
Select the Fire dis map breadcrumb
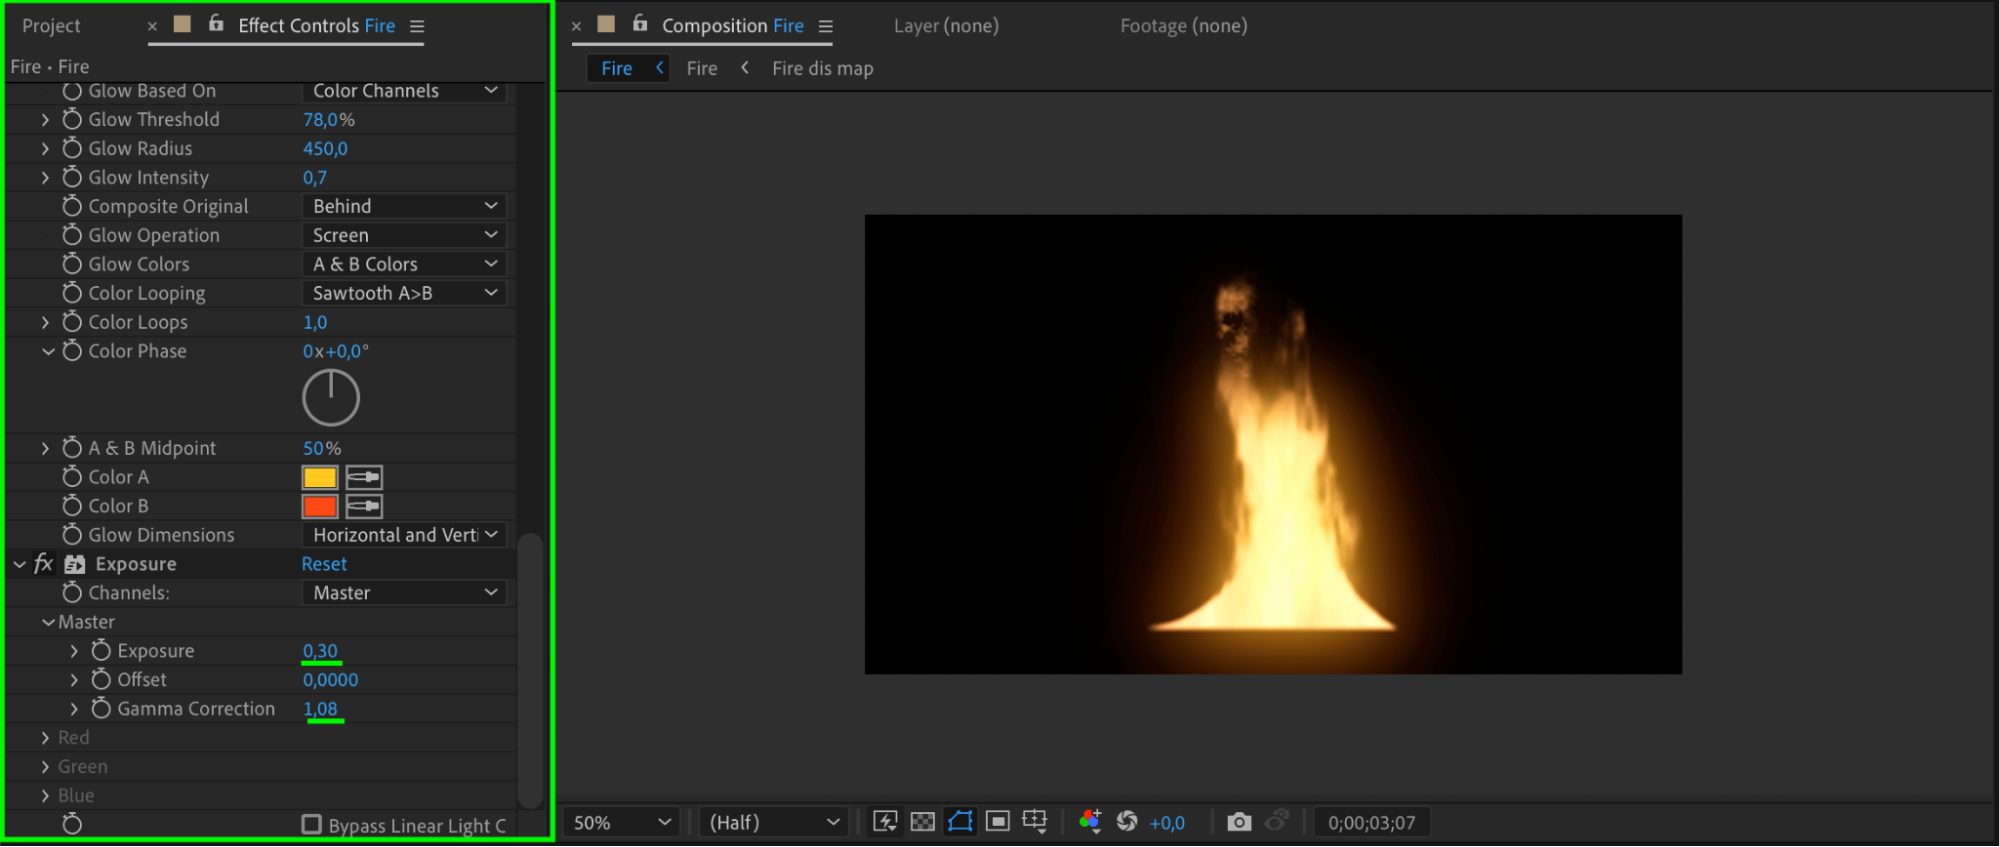click(x=822, y=68)
